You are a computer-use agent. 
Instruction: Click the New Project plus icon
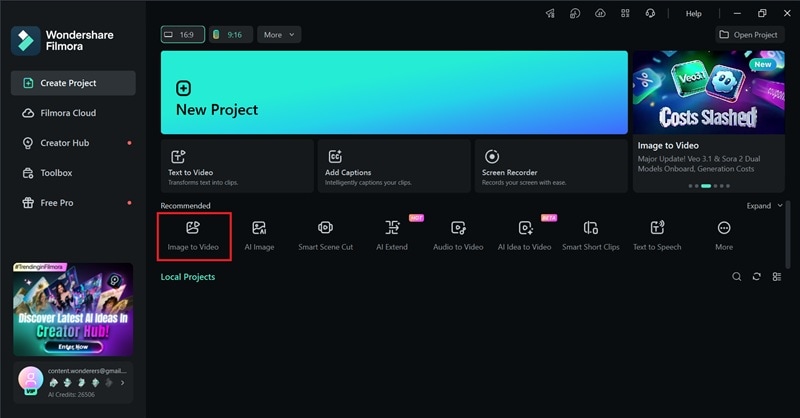[184, 88]
